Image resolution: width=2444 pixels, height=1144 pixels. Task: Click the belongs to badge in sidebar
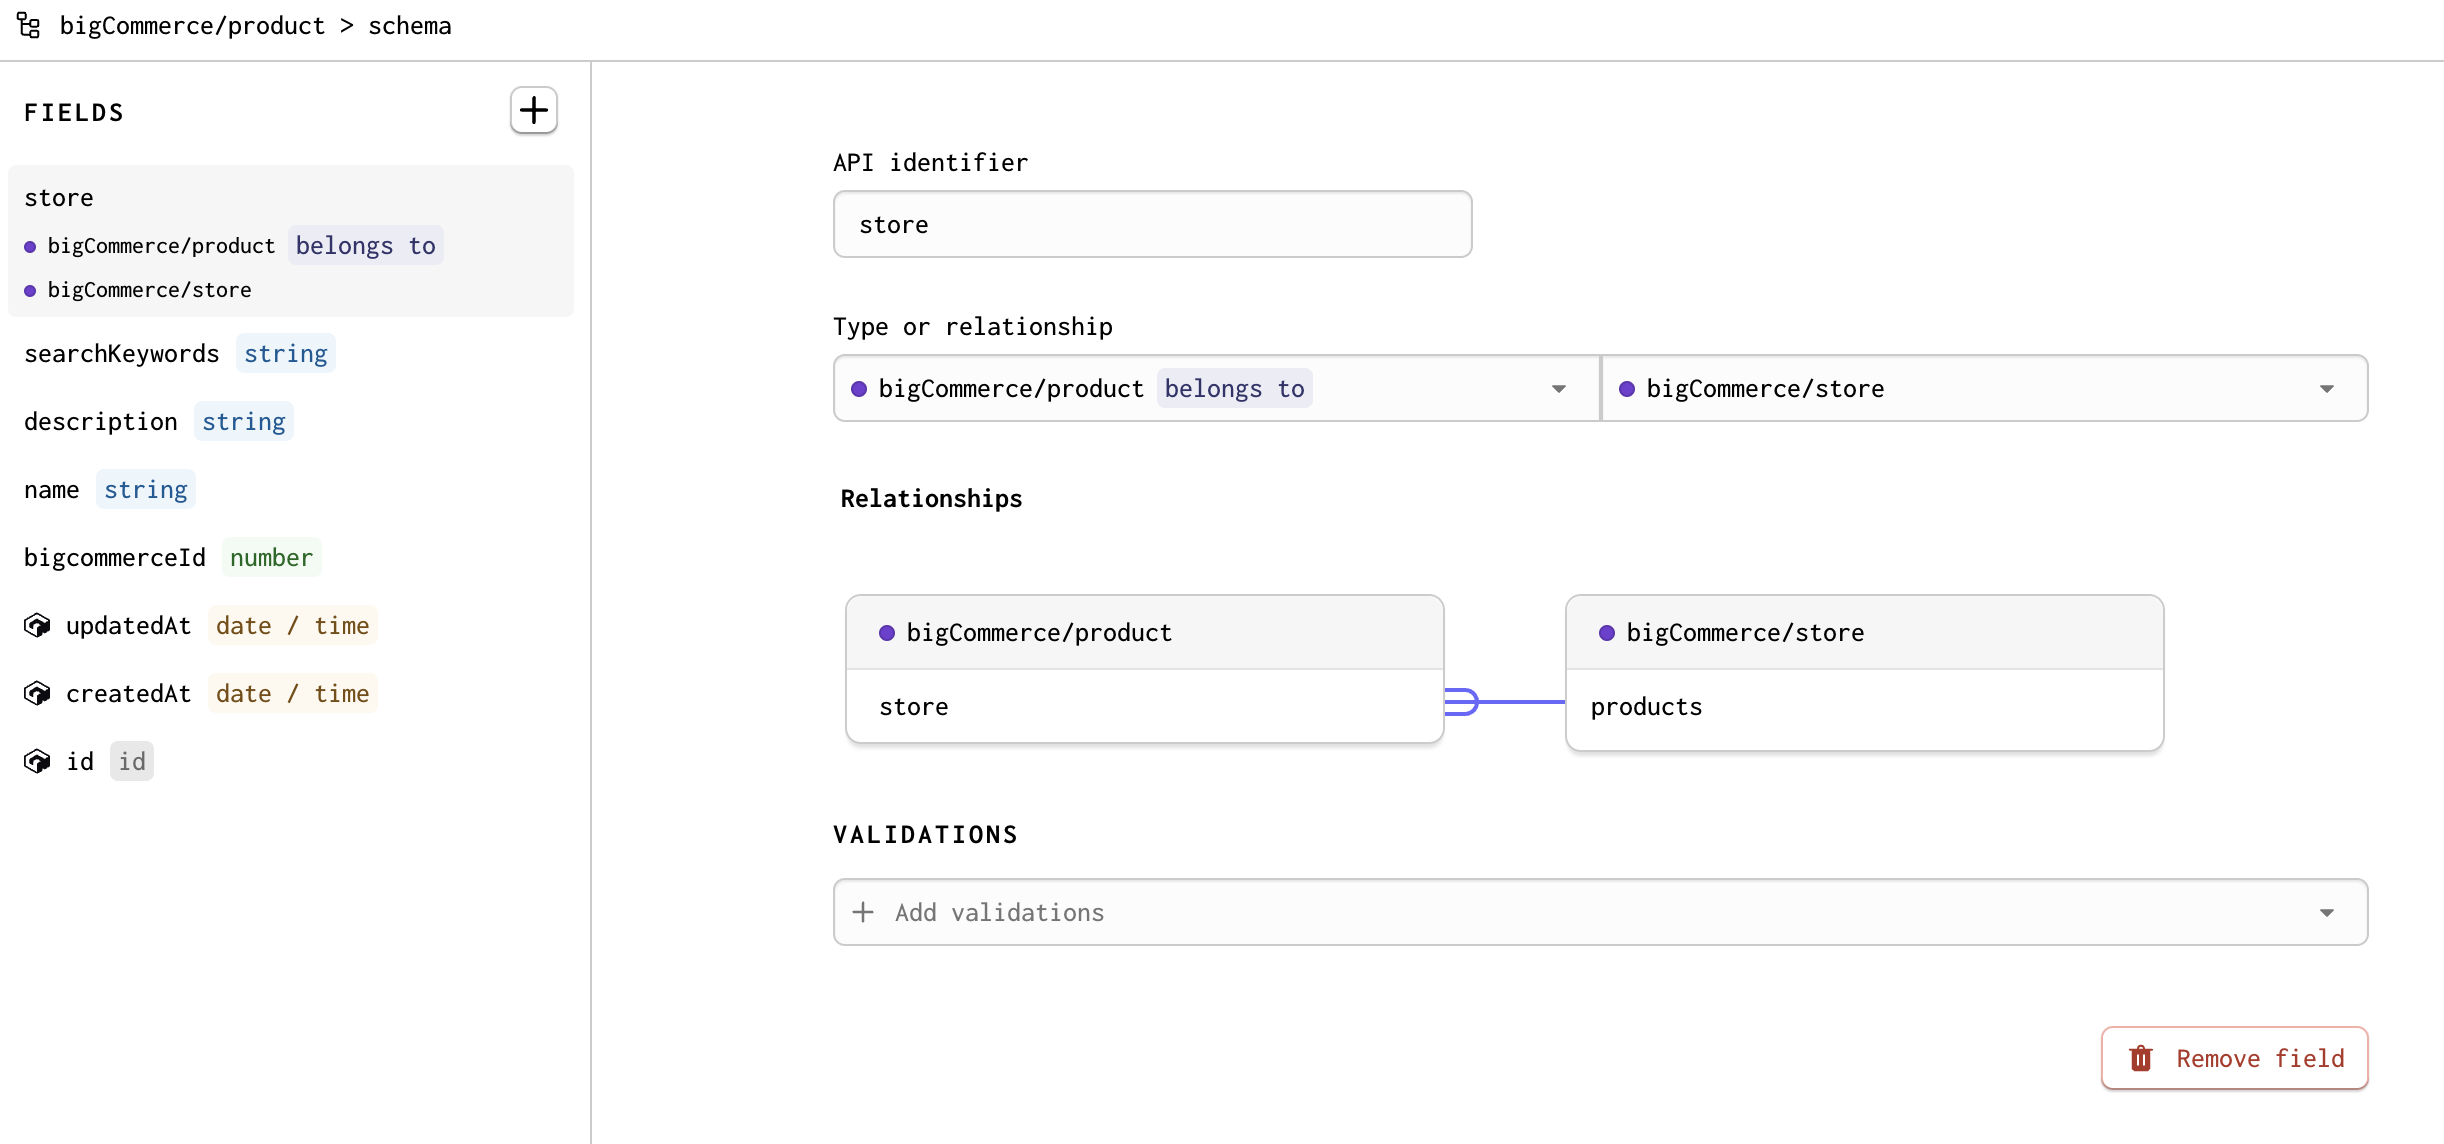tap(366, 245)
